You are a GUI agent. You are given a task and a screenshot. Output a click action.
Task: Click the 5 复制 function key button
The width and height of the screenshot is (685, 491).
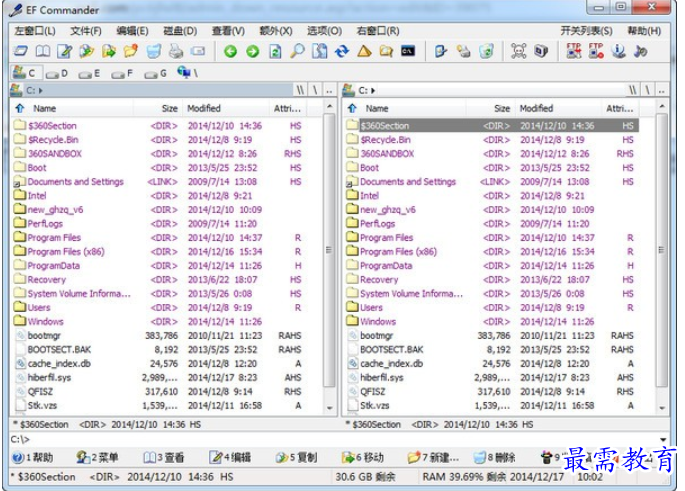point(296,457)
